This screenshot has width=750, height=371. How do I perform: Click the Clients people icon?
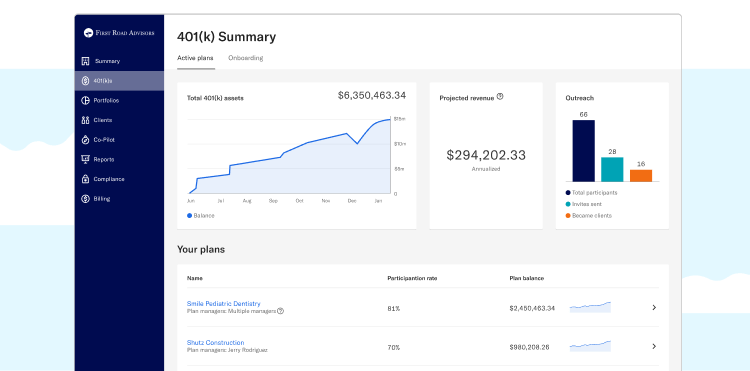click(x=86, y=120)
